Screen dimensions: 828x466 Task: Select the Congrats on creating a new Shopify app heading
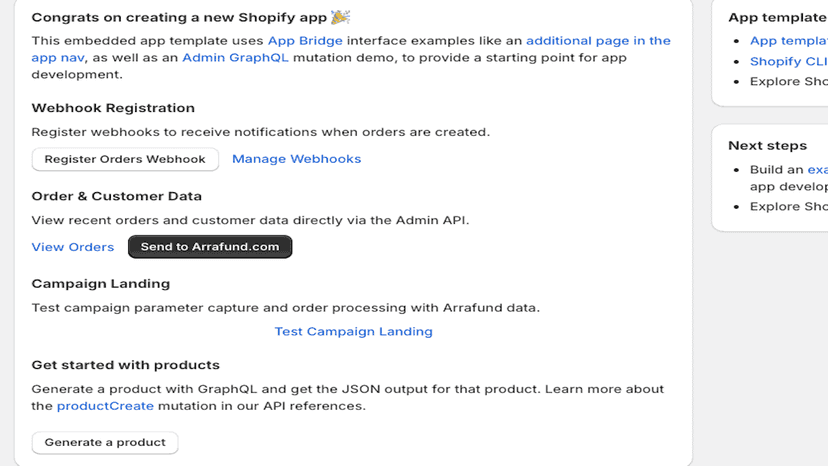[x=179, y=17]
